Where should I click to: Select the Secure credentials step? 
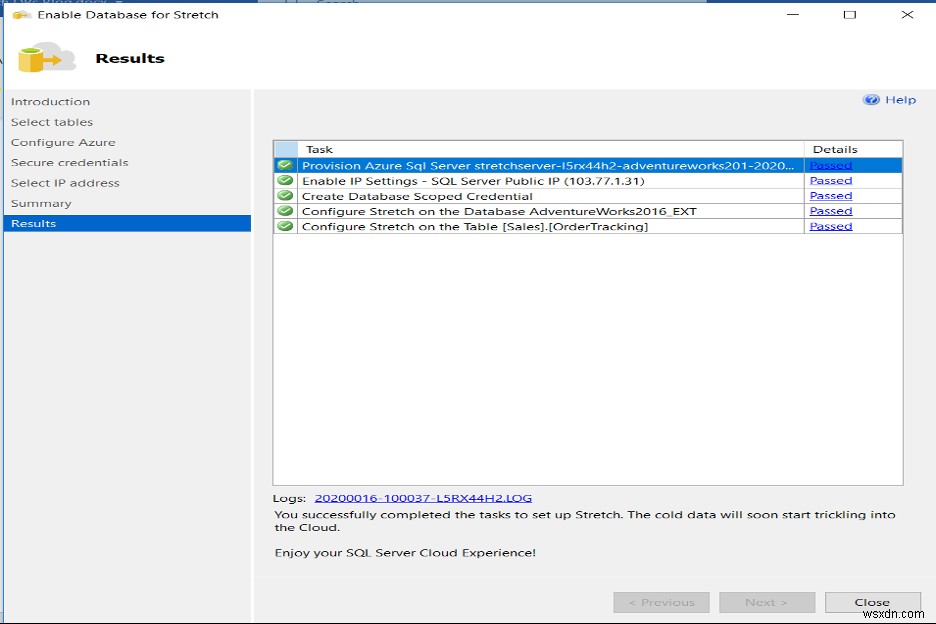69,162
